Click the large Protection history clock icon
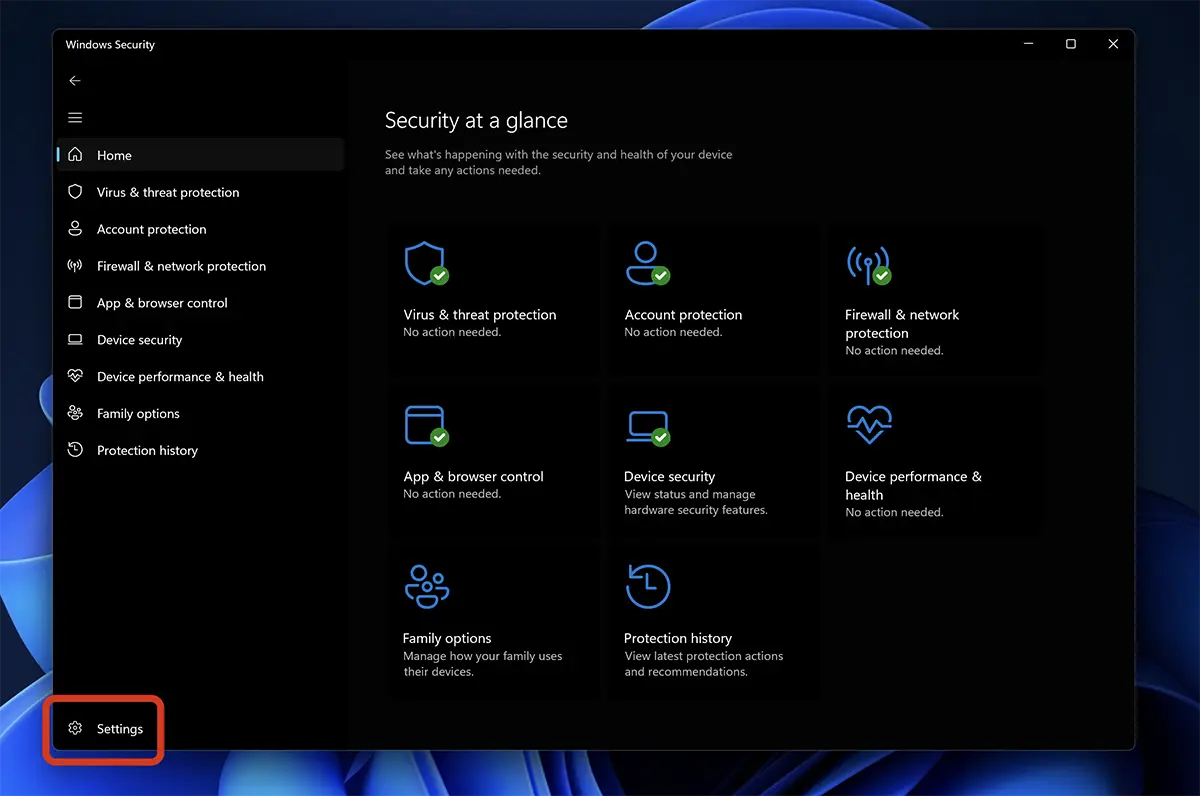Image resolution: width=1200 pixels, height=796 pixels. [648, 586]
